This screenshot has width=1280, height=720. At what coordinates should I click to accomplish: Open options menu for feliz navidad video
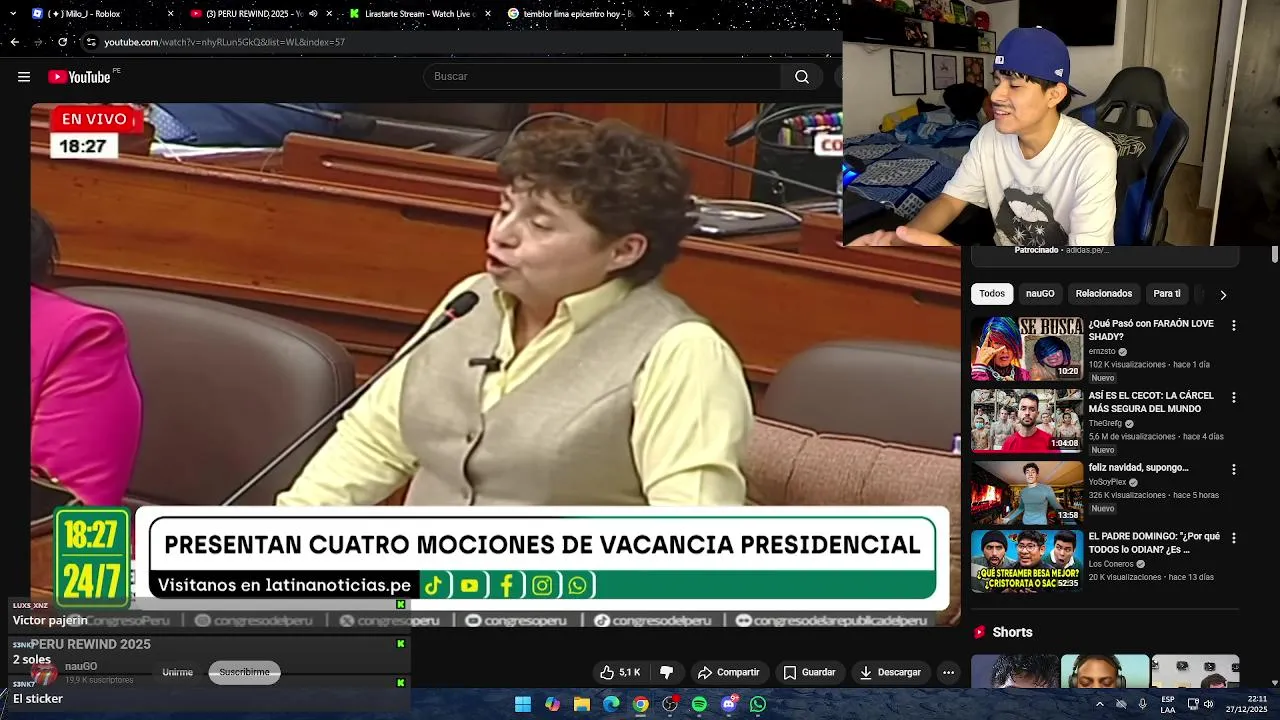1233,470
